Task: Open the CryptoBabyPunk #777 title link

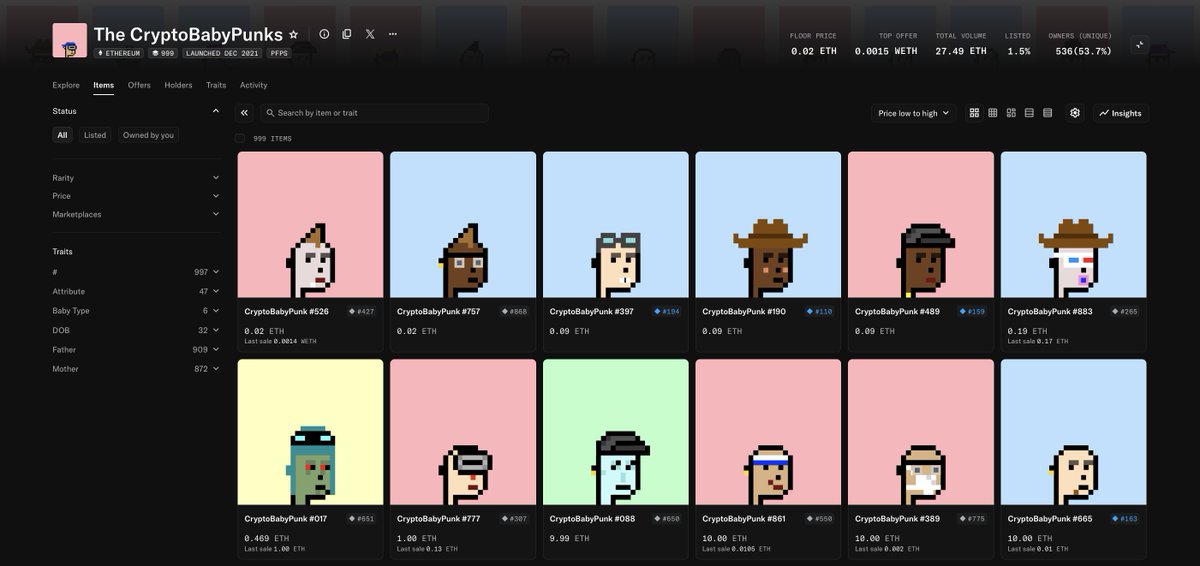Action: [437, 519]
